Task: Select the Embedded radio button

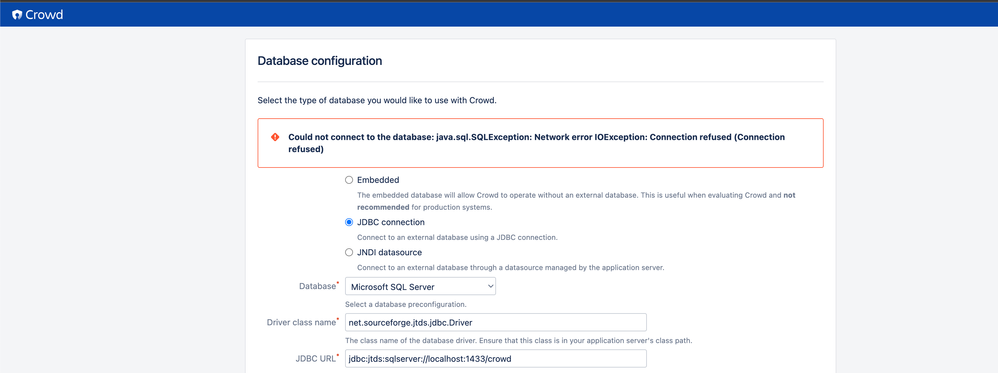Action: (349, 180)
